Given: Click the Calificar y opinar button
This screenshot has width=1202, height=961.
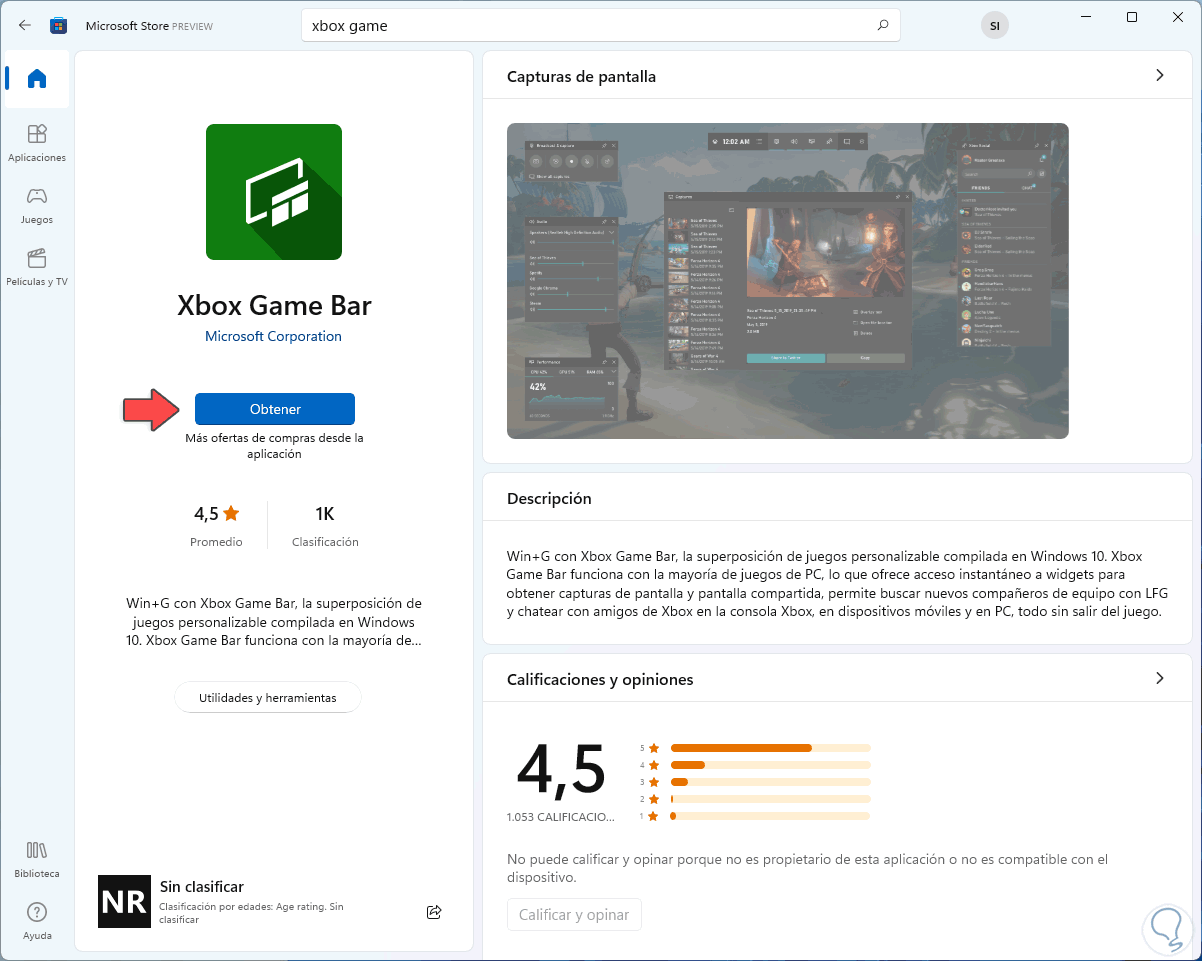Looking at the screenshot, I should [574, 914].
